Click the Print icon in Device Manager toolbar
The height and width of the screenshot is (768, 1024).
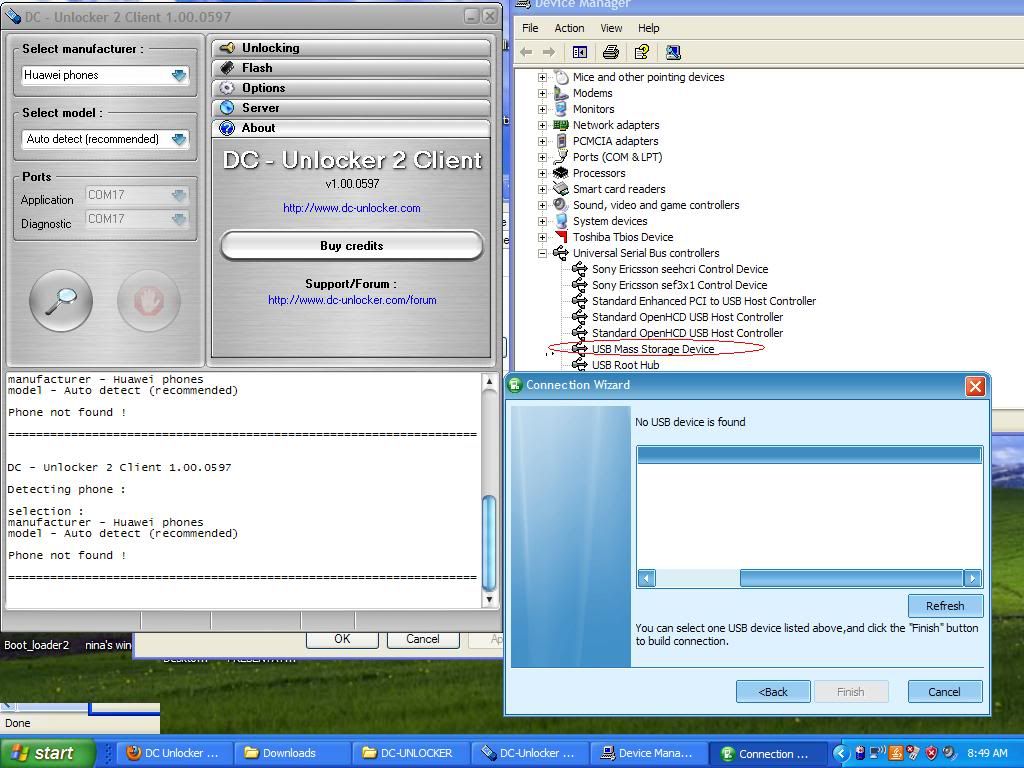610,52
